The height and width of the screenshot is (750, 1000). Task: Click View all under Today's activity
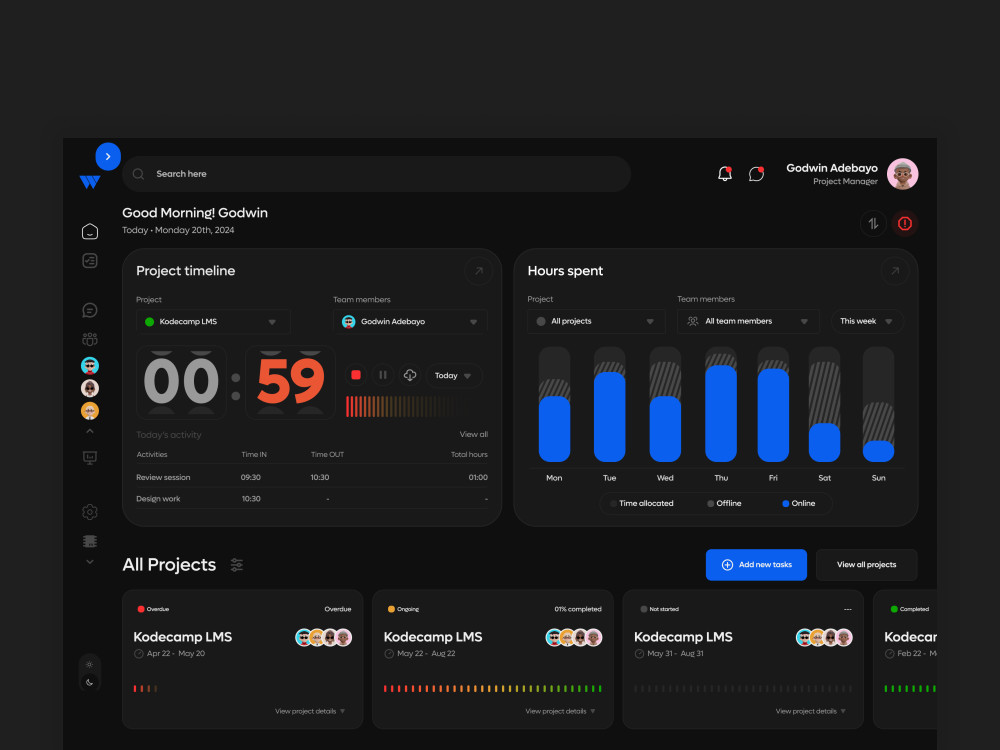coord(473,434)
